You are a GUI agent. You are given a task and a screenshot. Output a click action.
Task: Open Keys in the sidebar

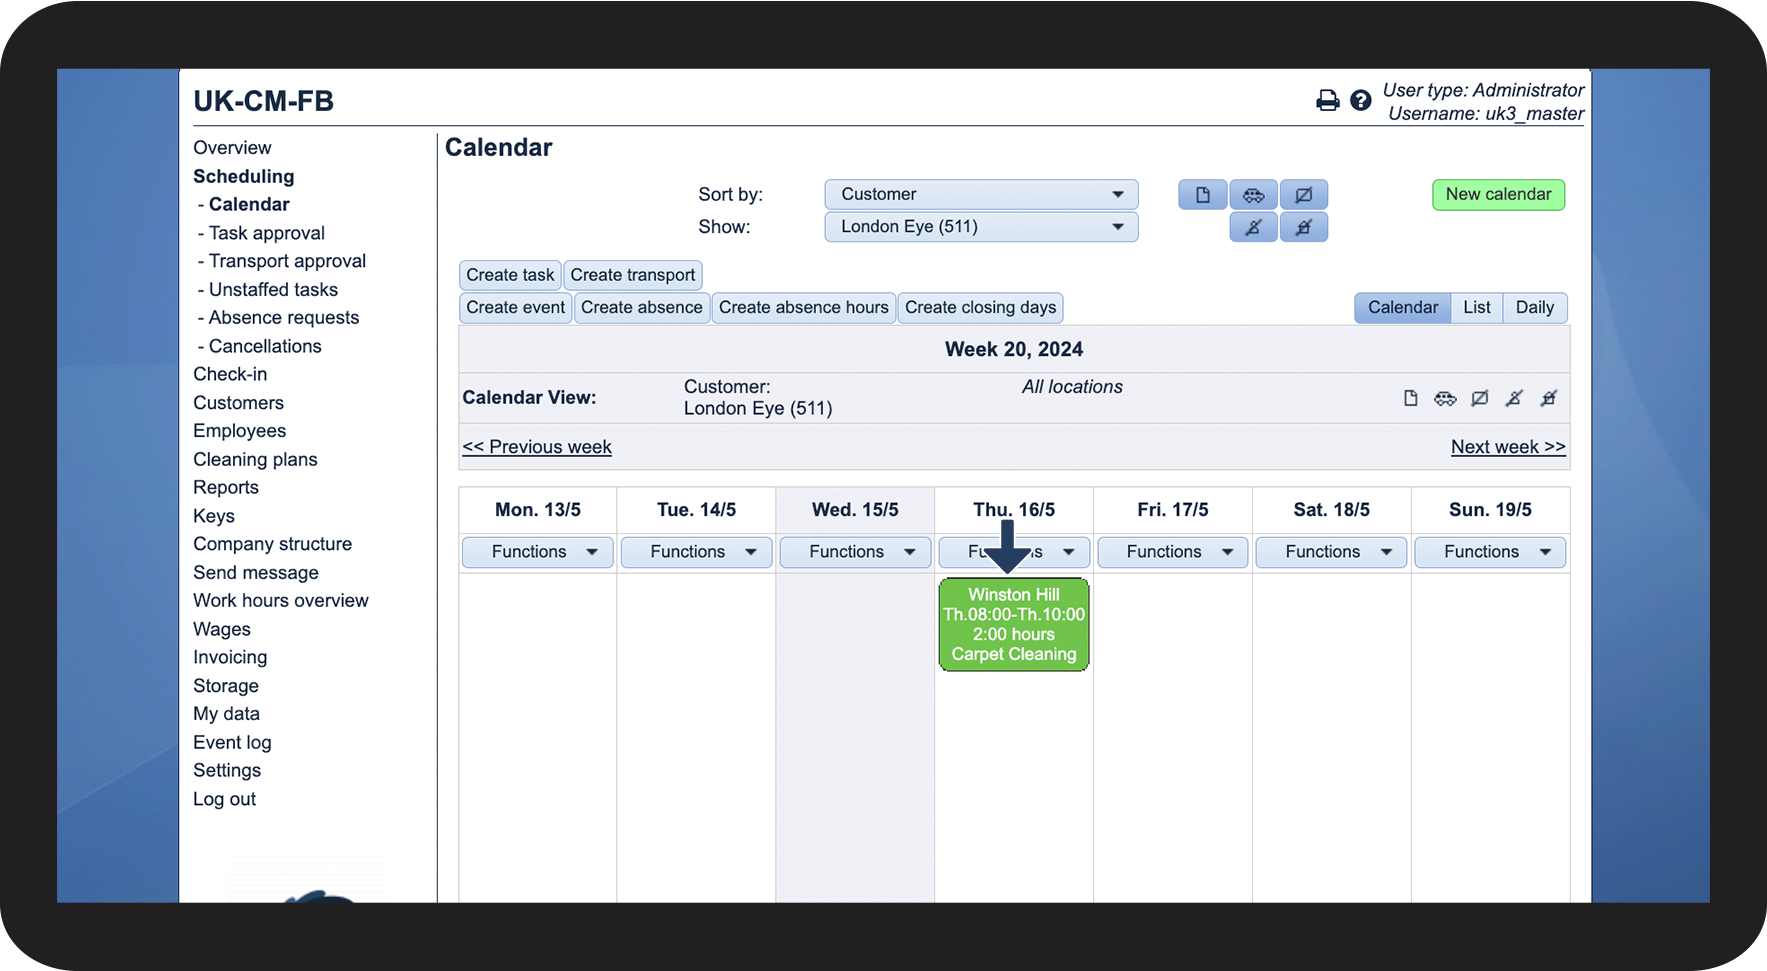tap(214, 516)
